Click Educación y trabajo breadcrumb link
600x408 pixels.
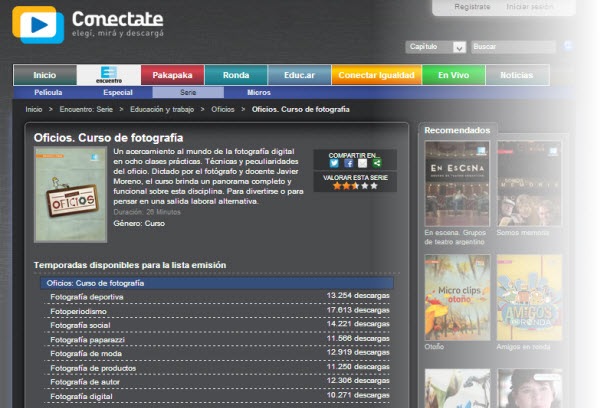click(162, 109)
